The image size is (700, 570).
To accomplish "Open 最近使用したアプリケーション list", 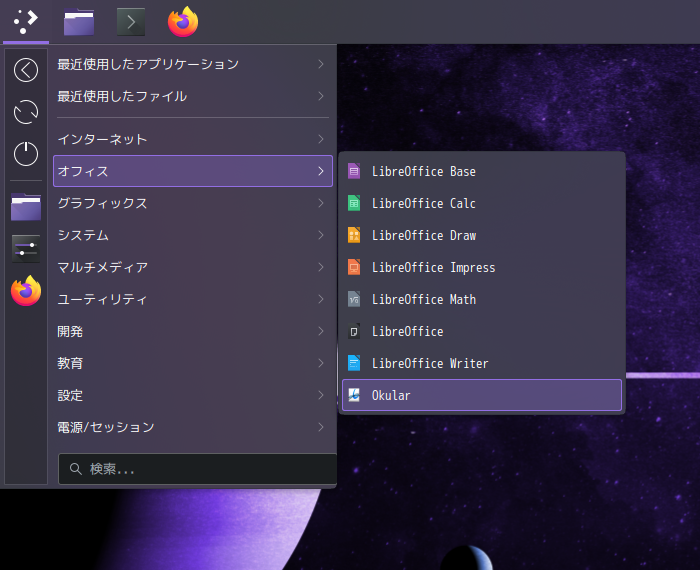I will coord(193,64).
